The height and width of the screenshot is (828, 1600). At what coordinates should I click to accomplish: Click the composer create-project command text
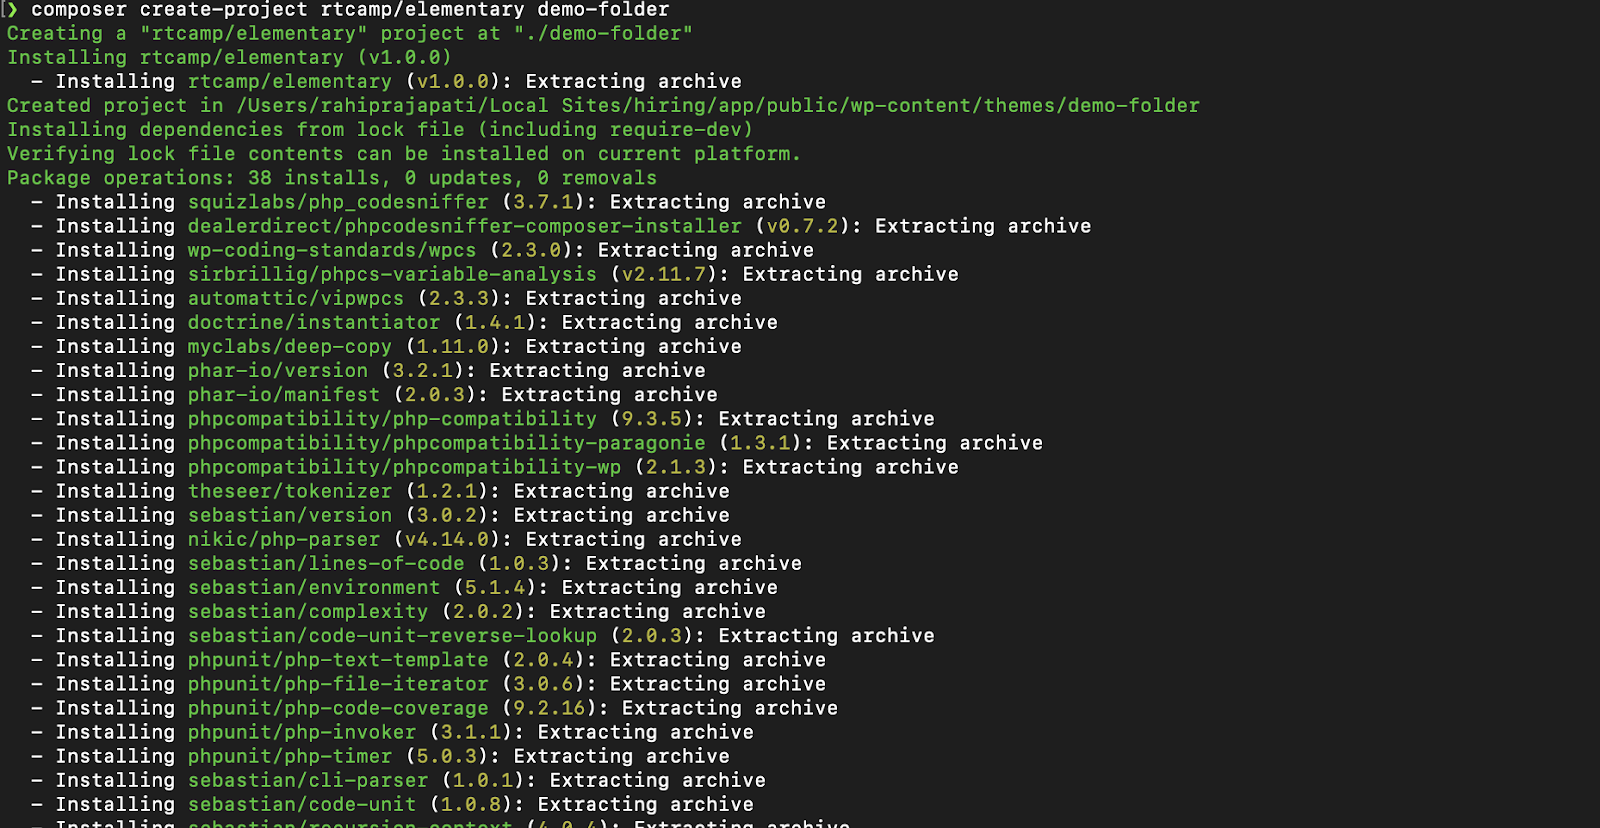click(x=350, y=10)
